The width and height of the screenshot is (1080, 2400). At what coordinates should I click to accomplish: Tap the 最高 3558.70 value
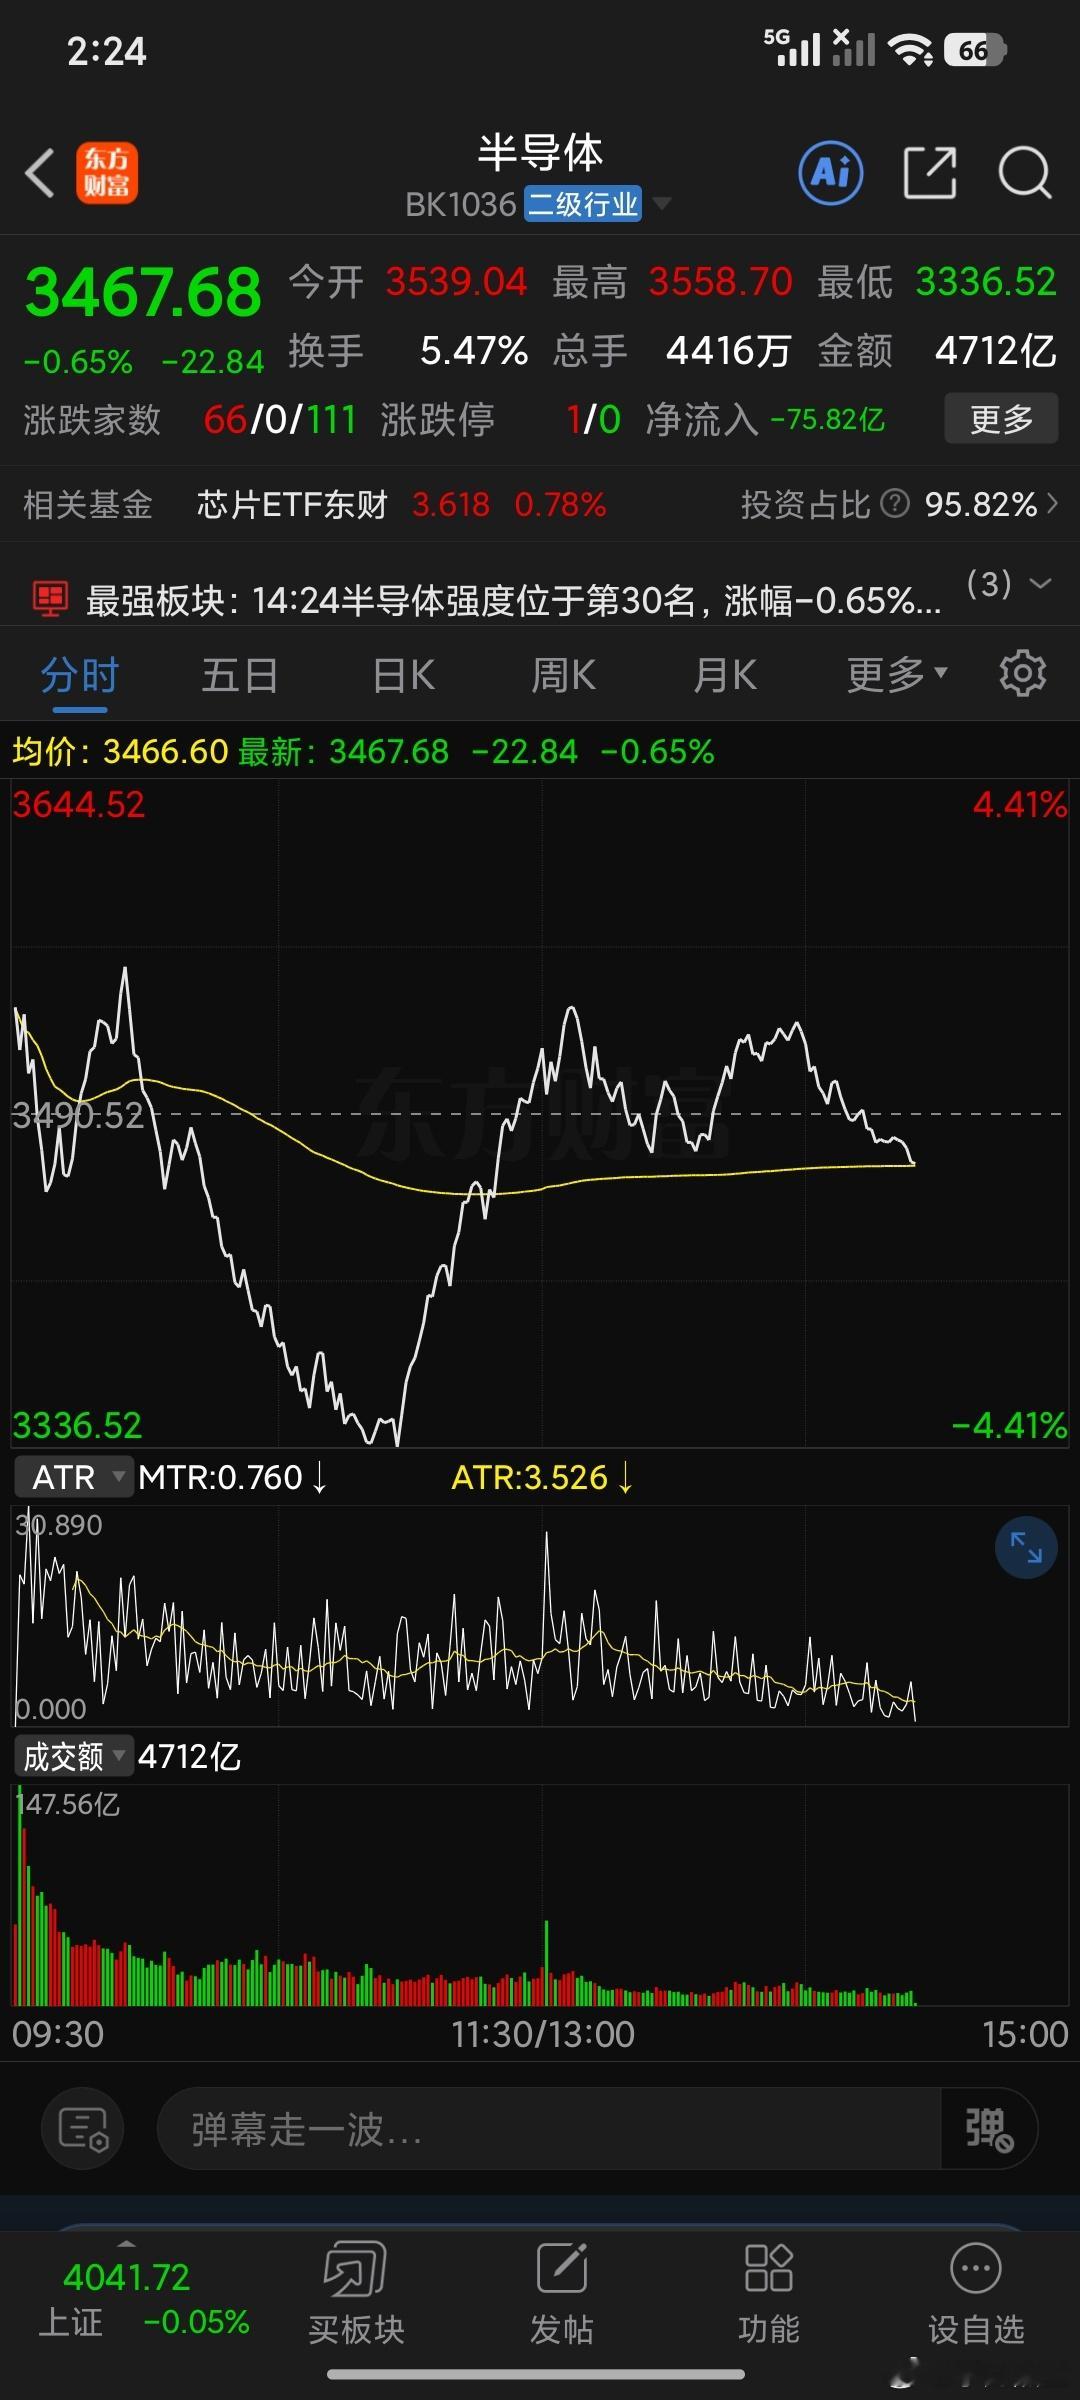(x=721, y=282)
